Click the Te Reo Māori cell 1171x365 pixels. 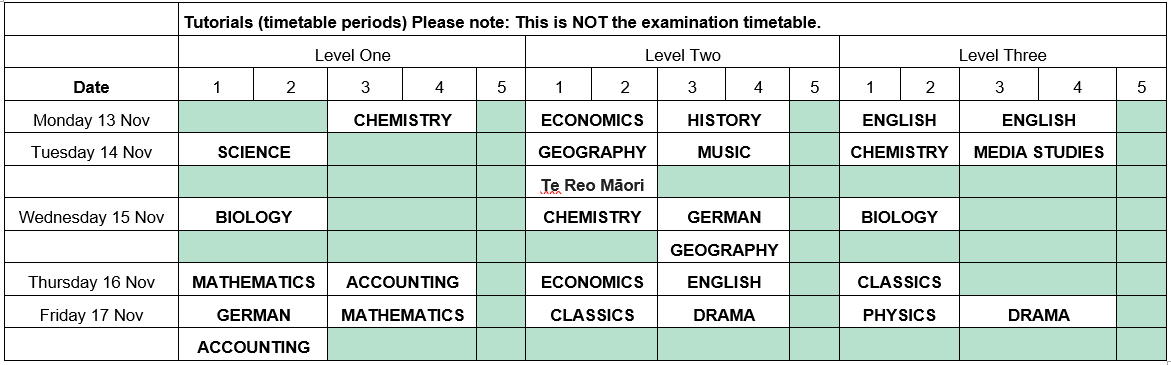[x=591, y=184]
